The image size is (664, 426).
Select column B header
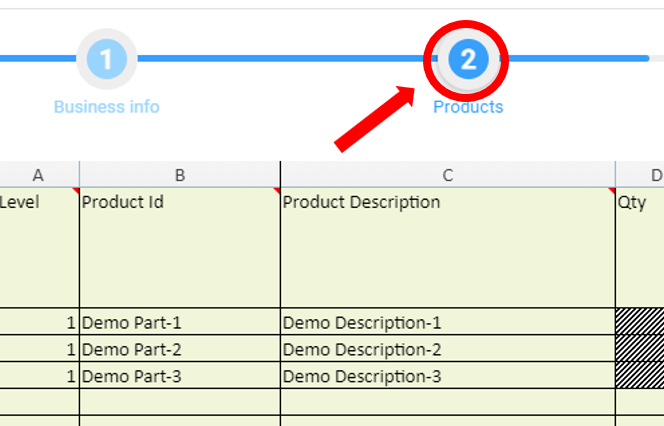[x=180, y=175]
